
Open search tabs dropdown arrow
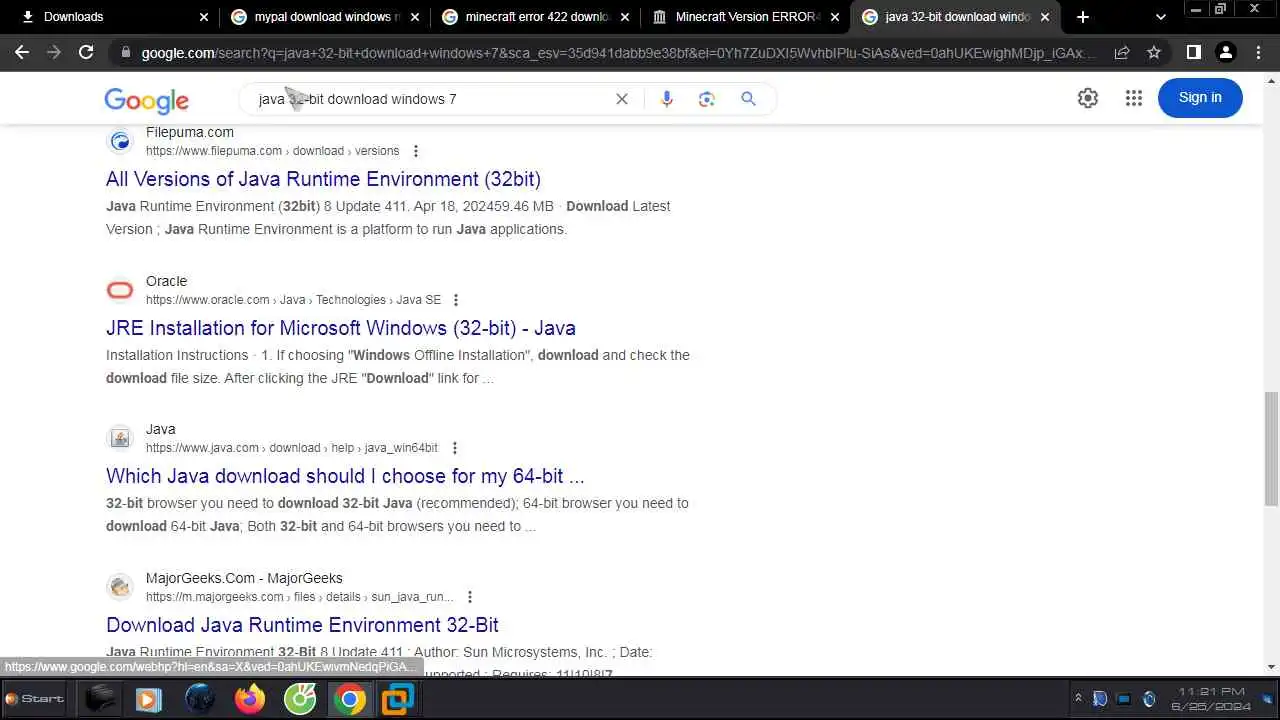[1161, 17]
